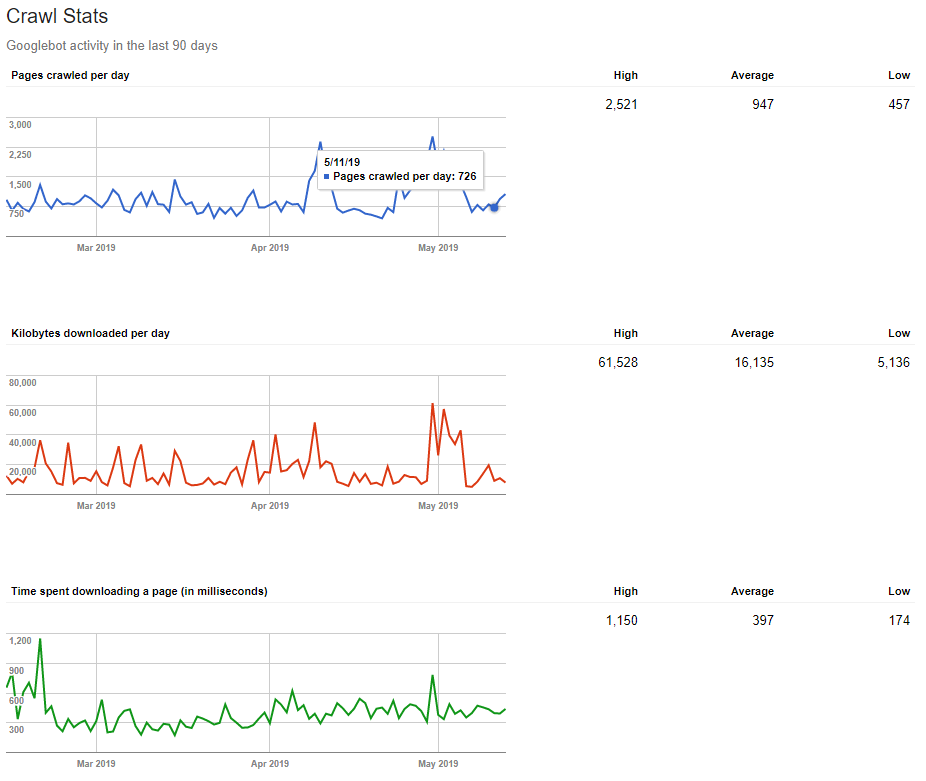The image size is (926, 781).
Task: Click the 5/11/19 tooltip date
Action: (342, 162)
